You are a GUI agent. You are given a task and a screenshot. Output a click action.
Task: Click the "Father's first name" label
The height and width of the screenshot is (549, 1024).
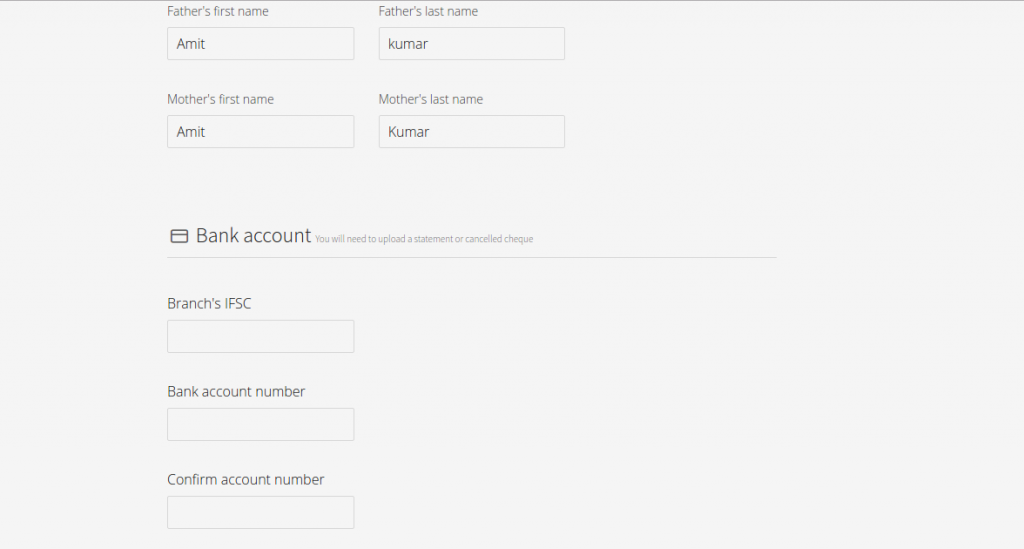pos(217,11)
